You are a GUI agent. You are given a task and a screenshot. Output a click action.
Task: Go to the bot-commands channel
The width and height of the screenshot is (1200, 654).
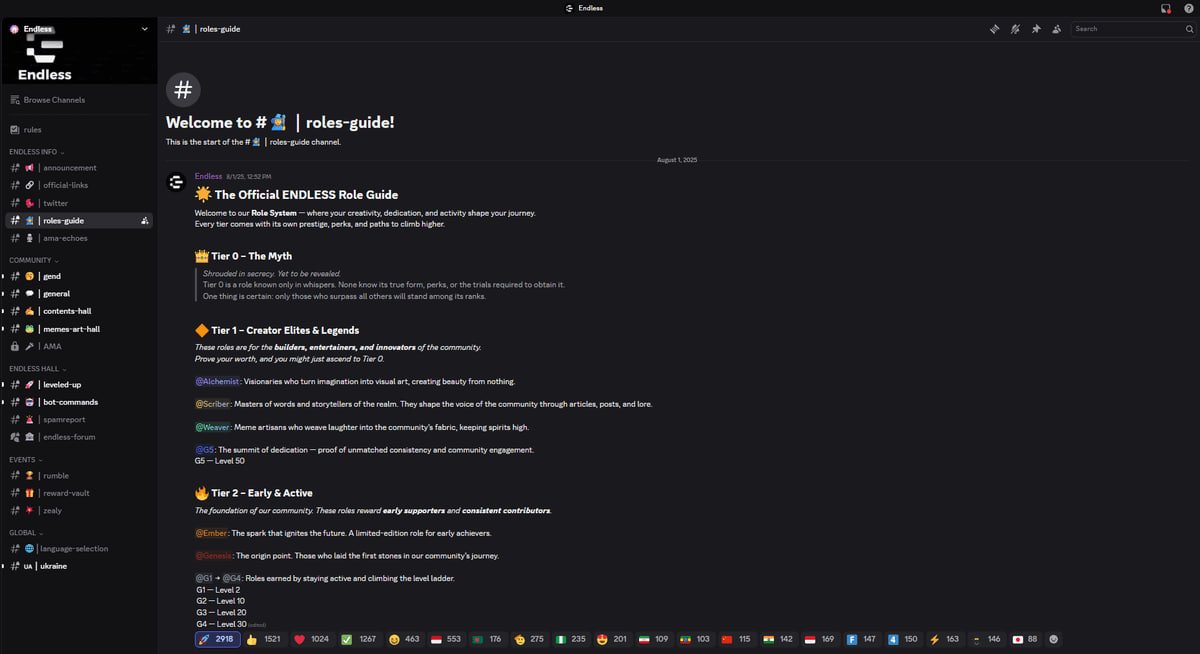79,402
